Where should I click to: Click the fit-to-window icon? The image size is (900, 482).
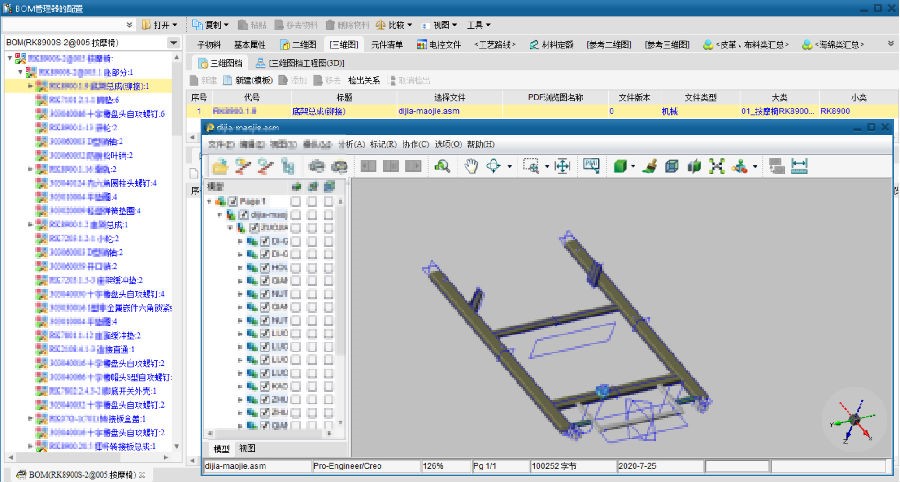(562, 167)
